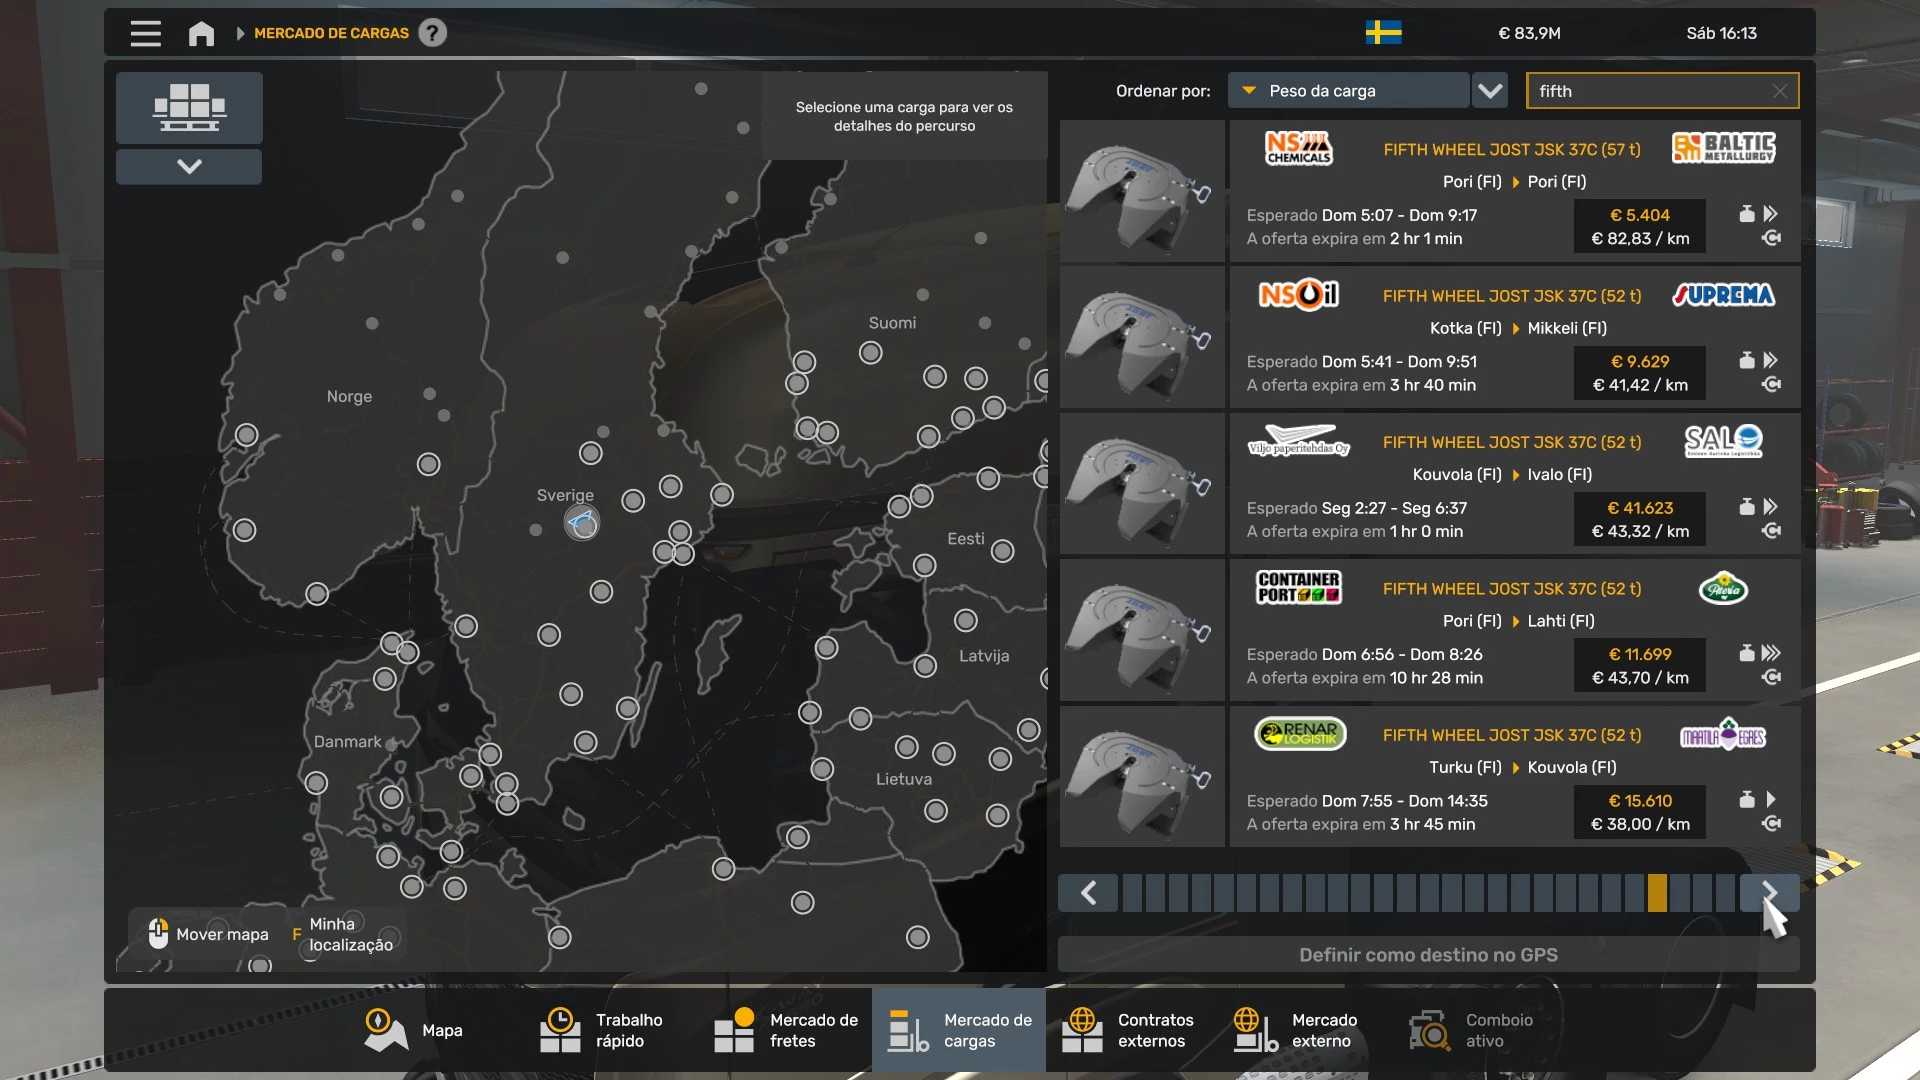Open the Mercado externo tab

click(1298, 1031)
